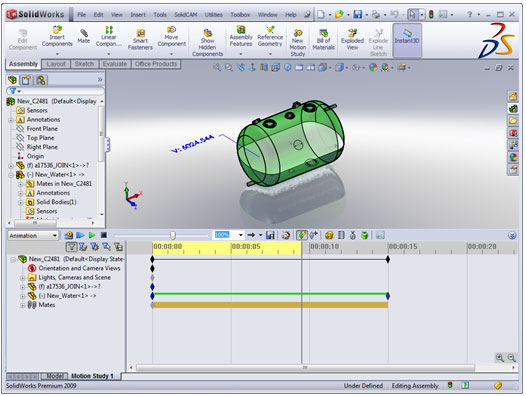The width and height of the screenshot is (526, 396).
Task: Expand Lights, Cameras and Scene in motion tree
Action: 22,278
